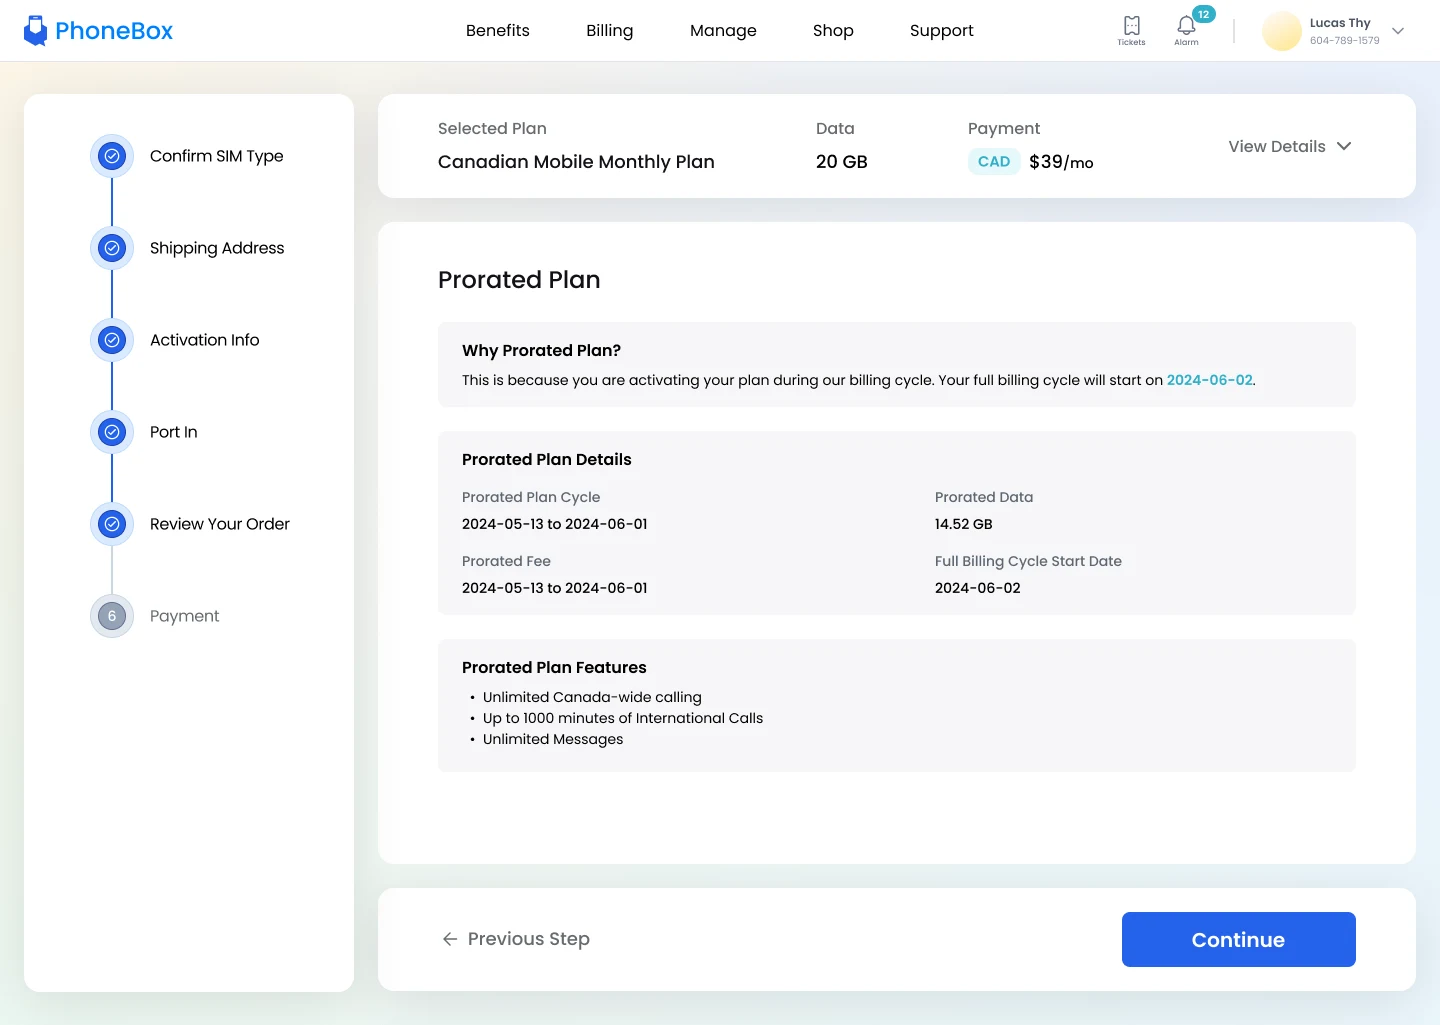Click the Confirm SIM Type step check icon

tap(112, 156)
